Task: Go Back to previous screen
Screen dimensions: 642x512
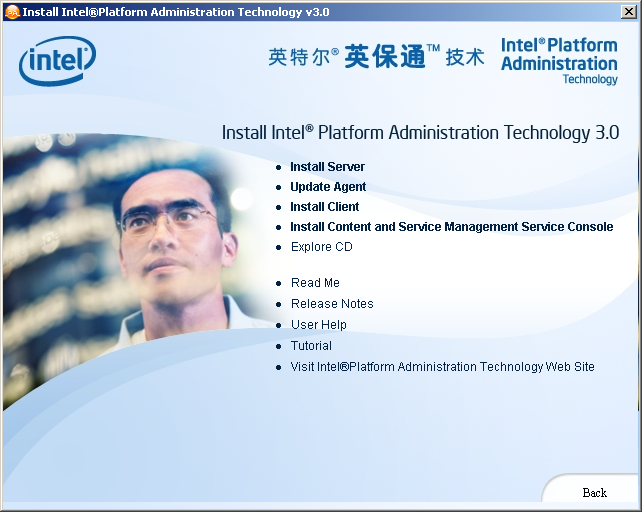Action: click(595, 492)
